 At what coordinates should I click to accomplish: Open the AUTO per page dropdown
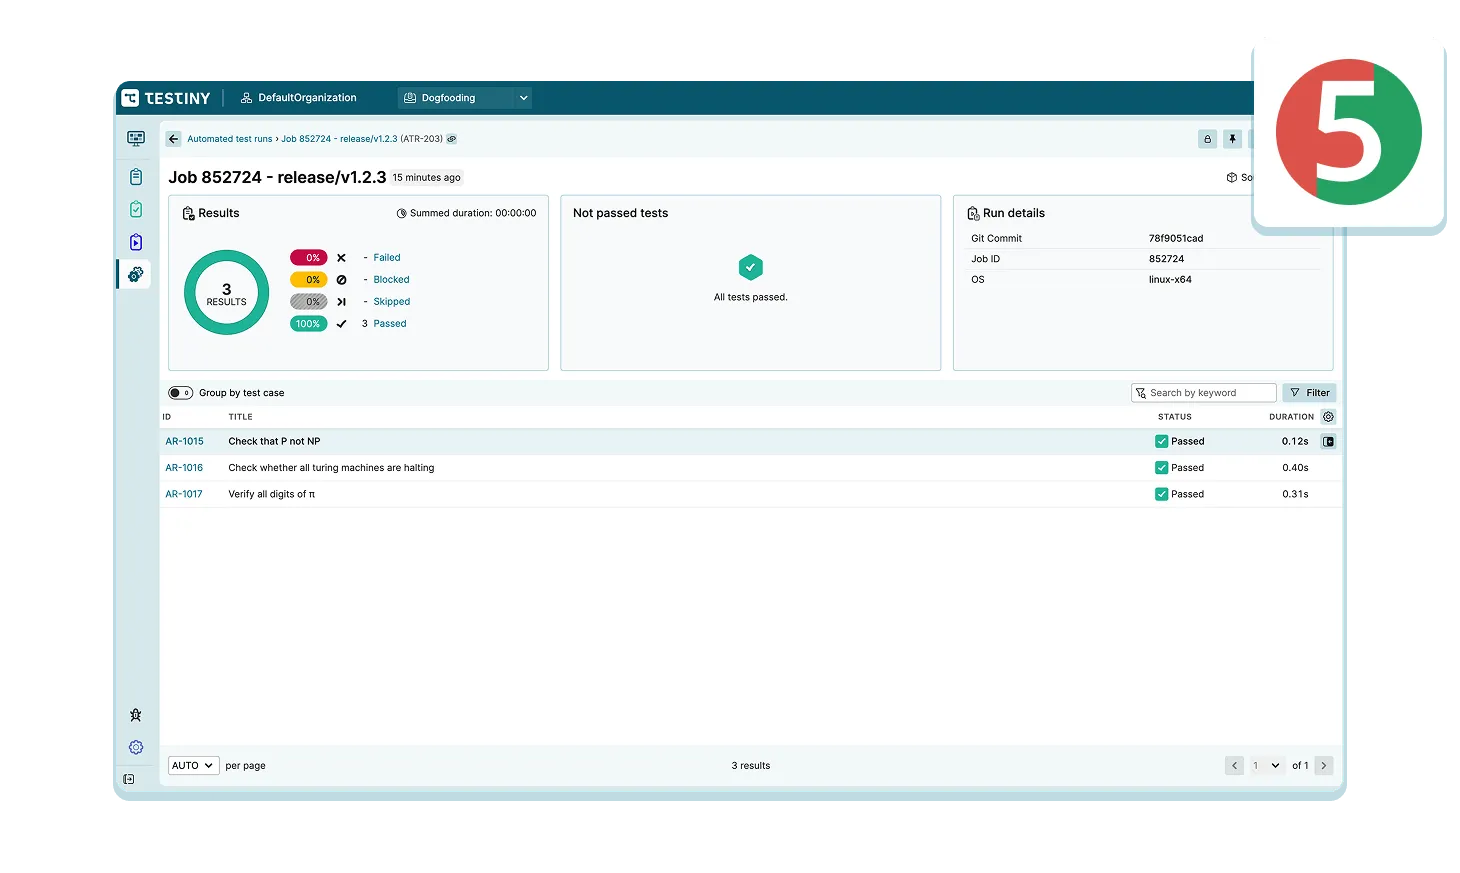pyautogui.click(x=192, y=766)
